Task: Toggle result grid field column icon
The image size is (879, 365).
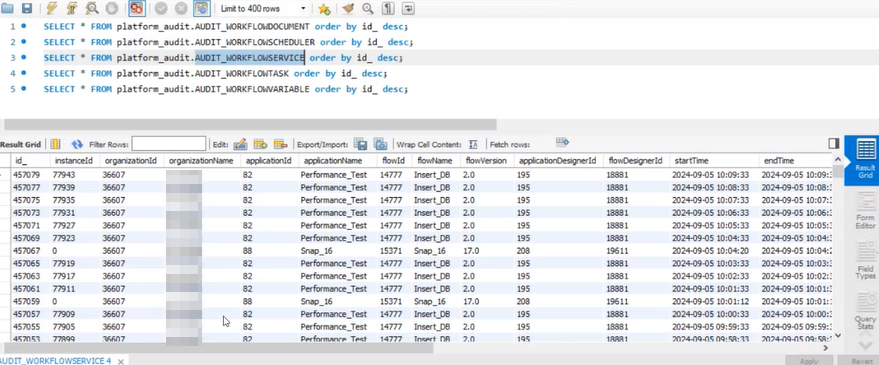Action: click(55, 144)
